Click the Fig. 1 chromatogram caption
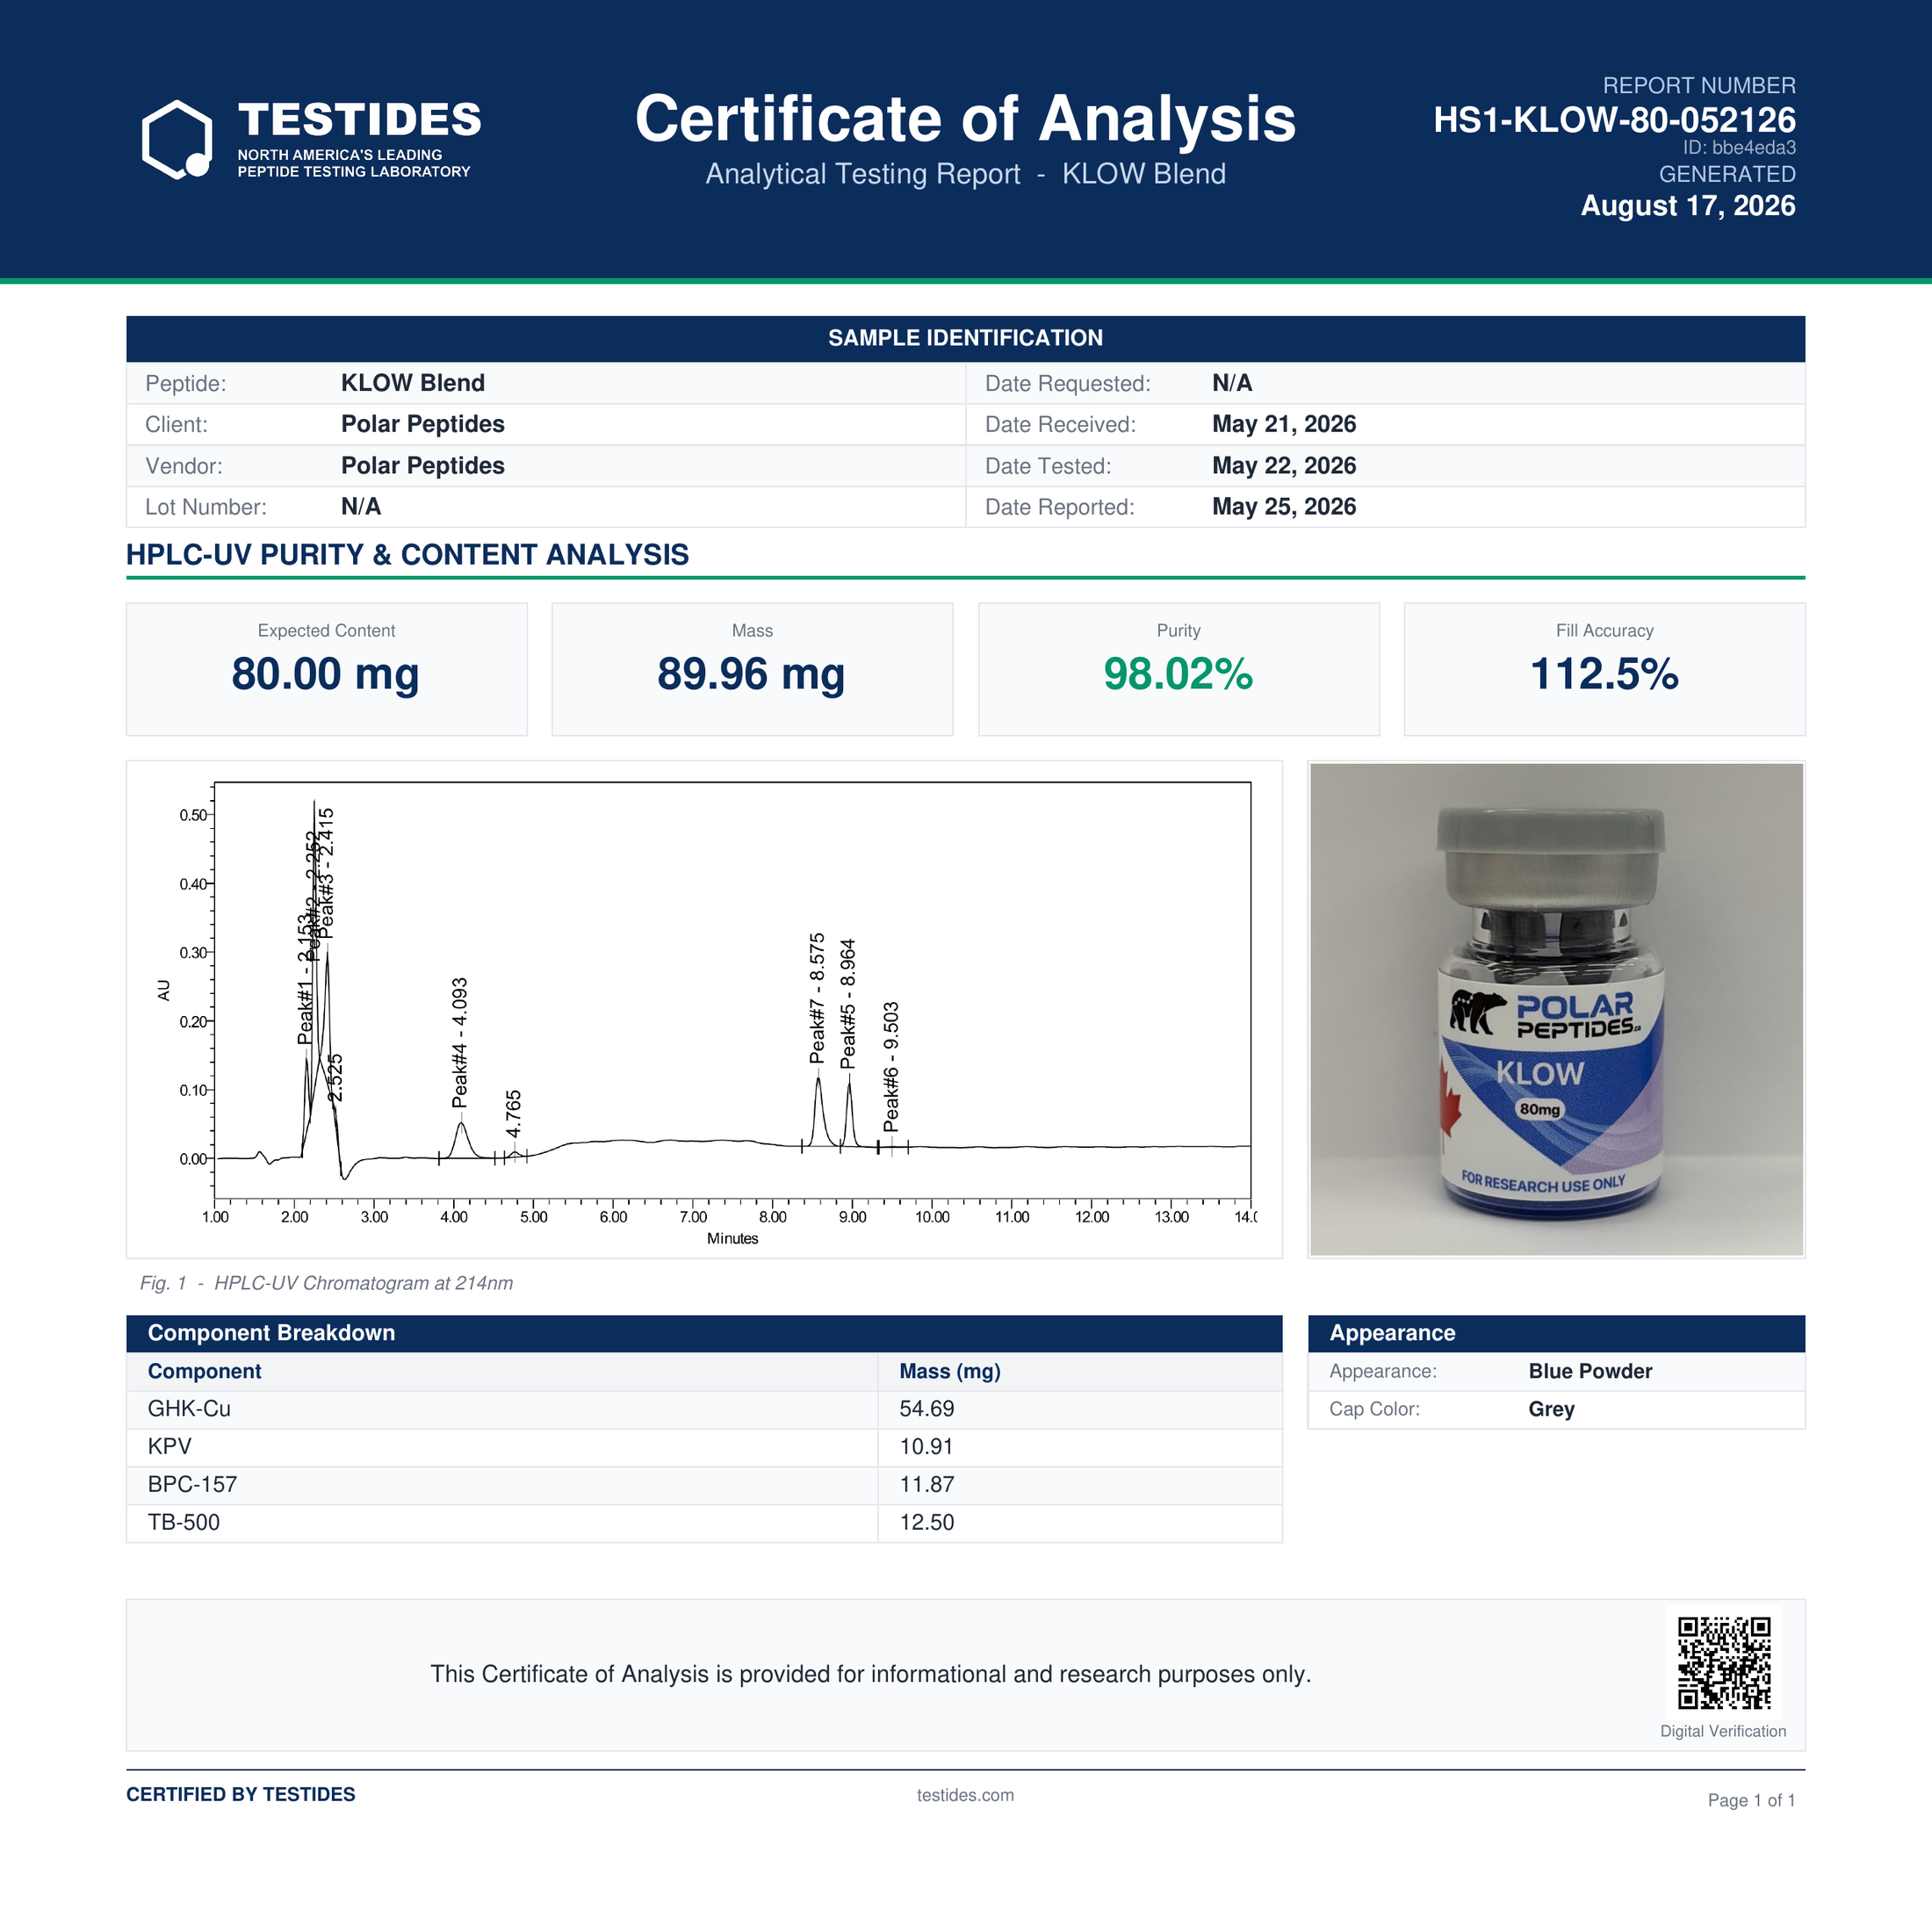The width and height of the screenshot is (1932, 1932). click(326, 1283)
